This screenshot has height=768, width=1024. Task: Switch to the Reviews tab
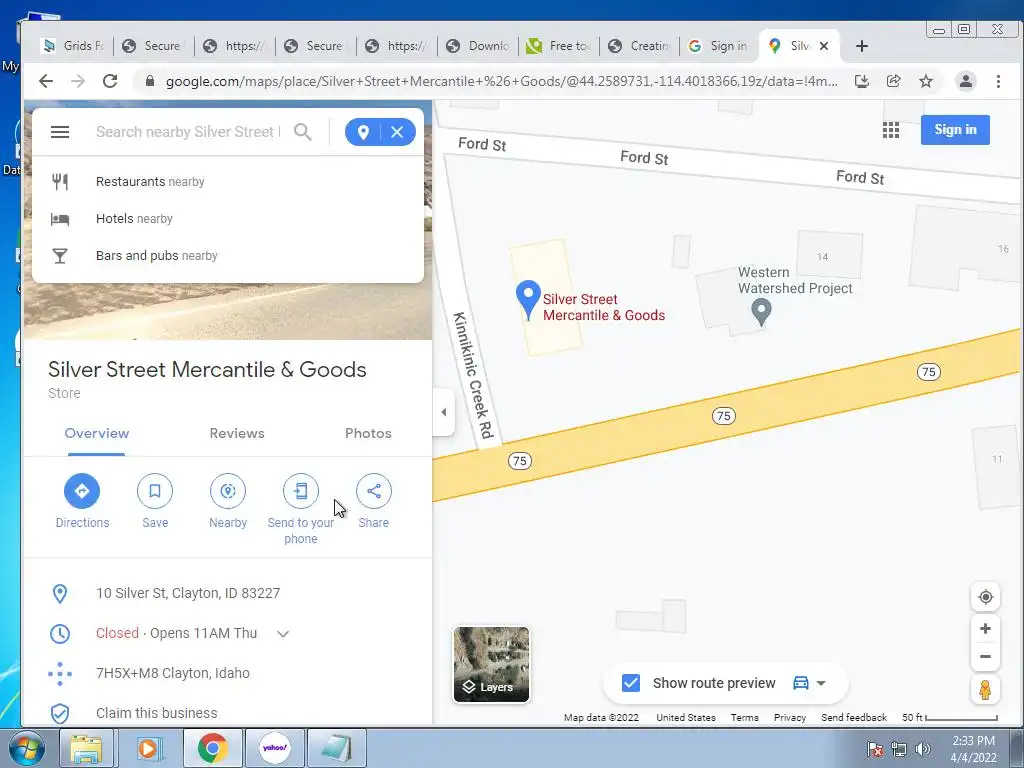pyautogui.click(x=237, y=434)
